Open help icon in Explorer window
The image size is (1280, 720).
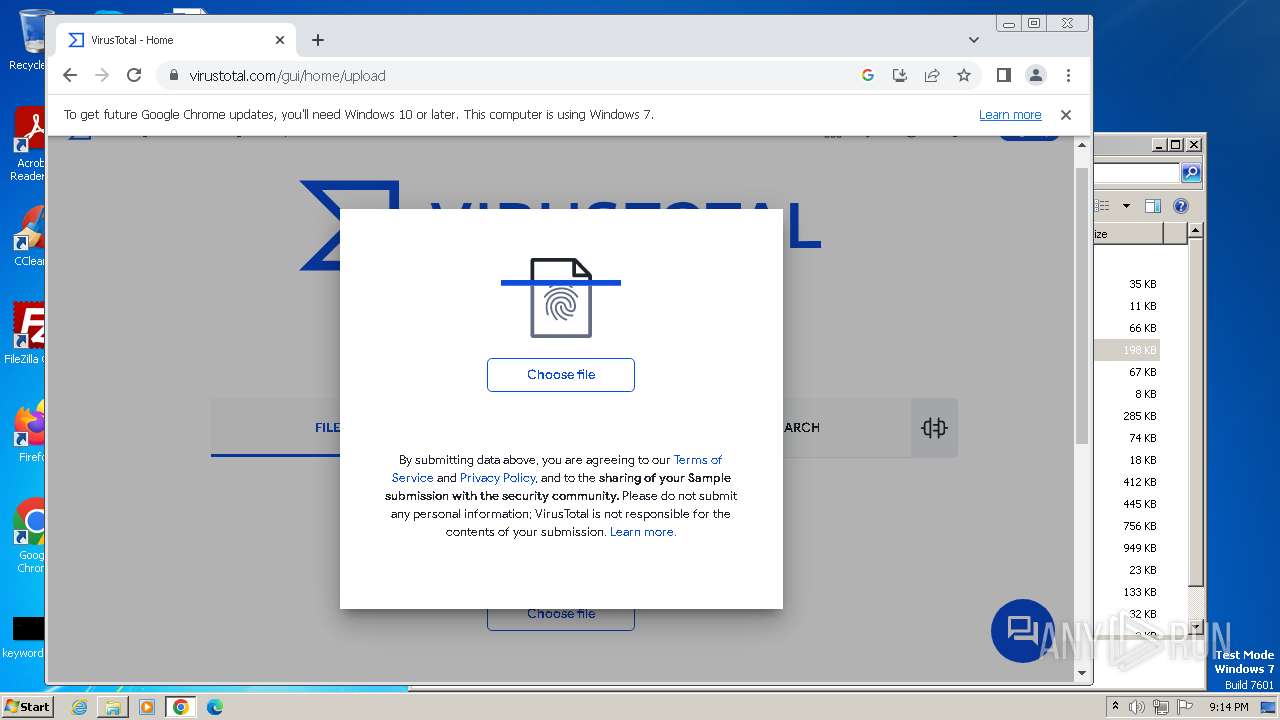tap(1181, 206)
